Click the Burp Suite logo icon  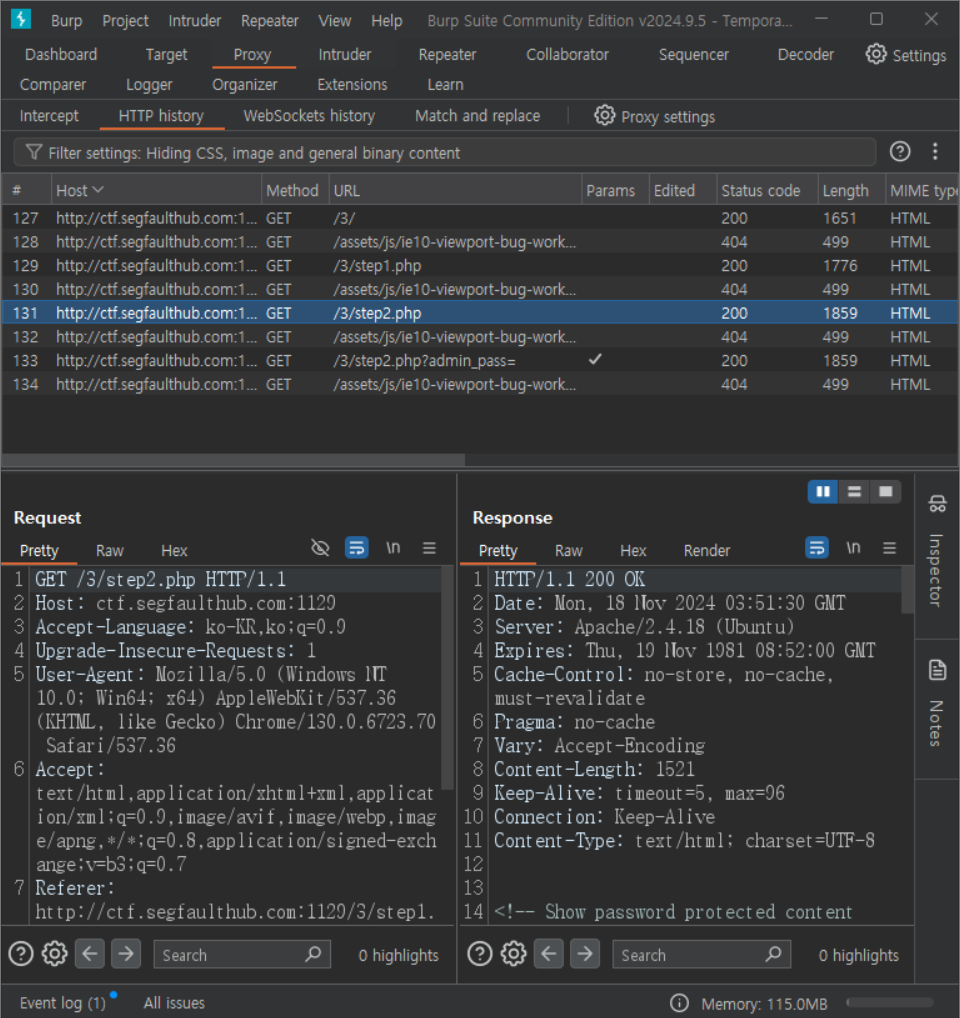[x=21, y=19]
